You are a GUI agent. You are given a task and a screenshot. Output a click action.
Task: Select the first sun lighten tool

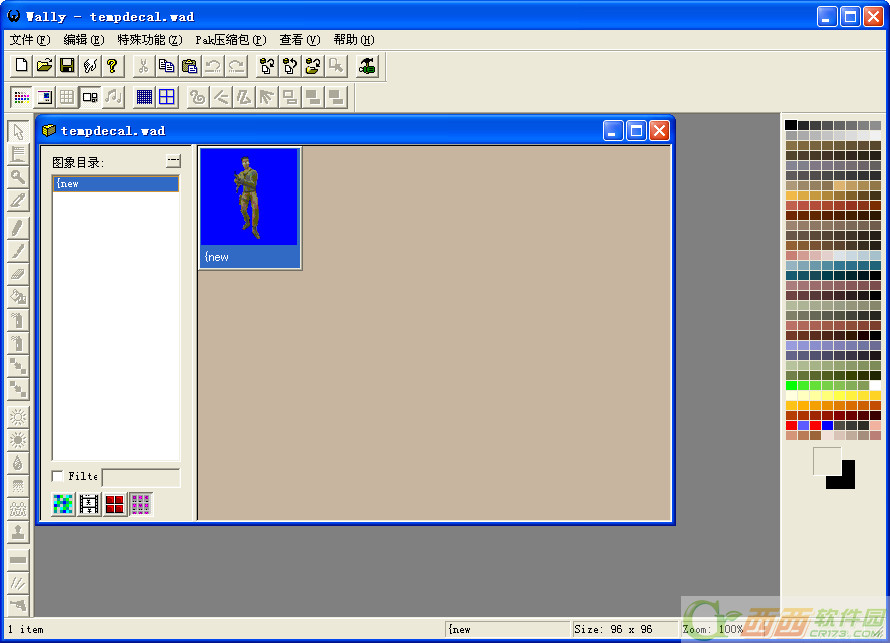(18, 417)
